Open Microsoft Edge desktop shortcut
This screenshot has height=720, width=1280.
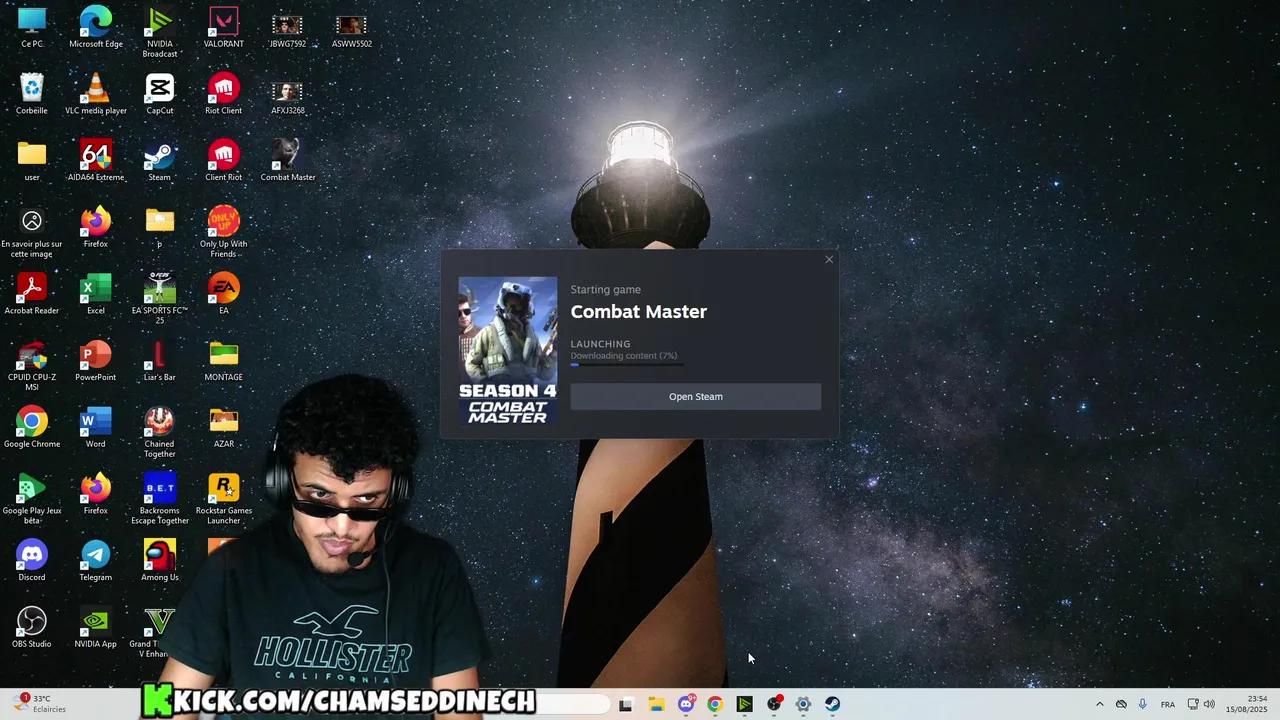(x=96, y=28)
